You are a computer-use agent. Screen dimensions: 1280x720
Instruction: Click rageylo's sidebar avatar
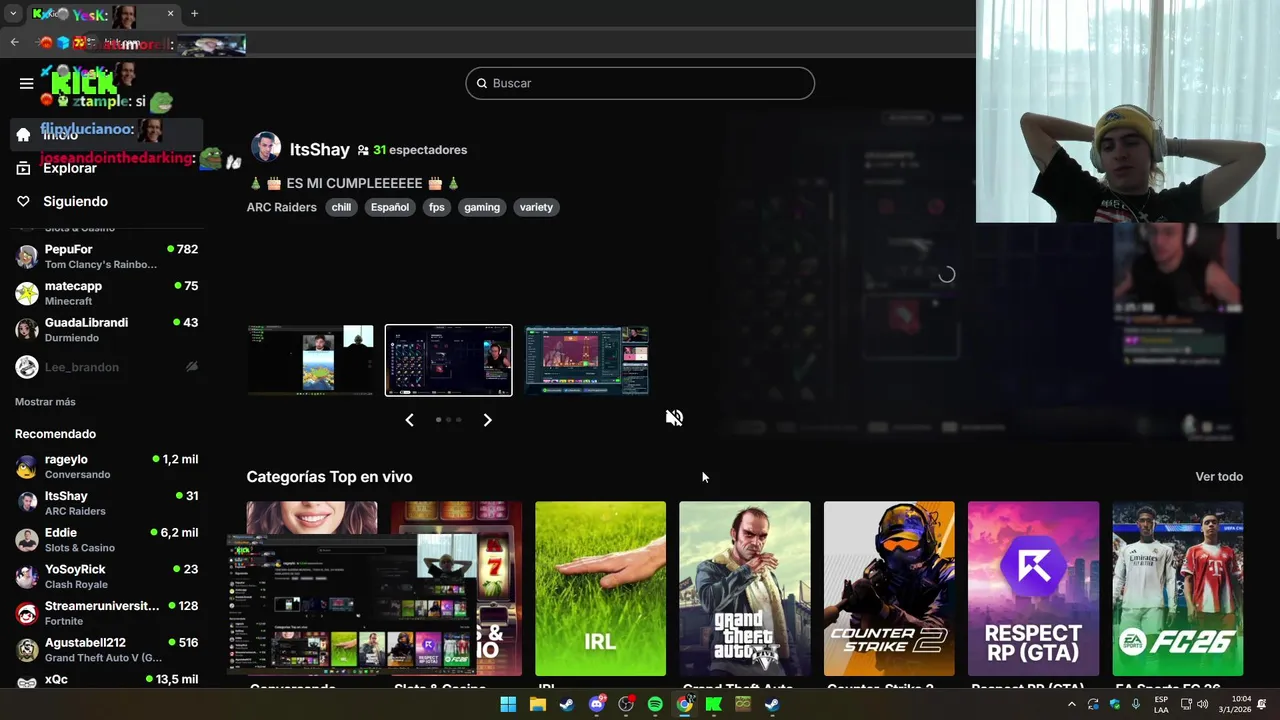click(27, 466)
